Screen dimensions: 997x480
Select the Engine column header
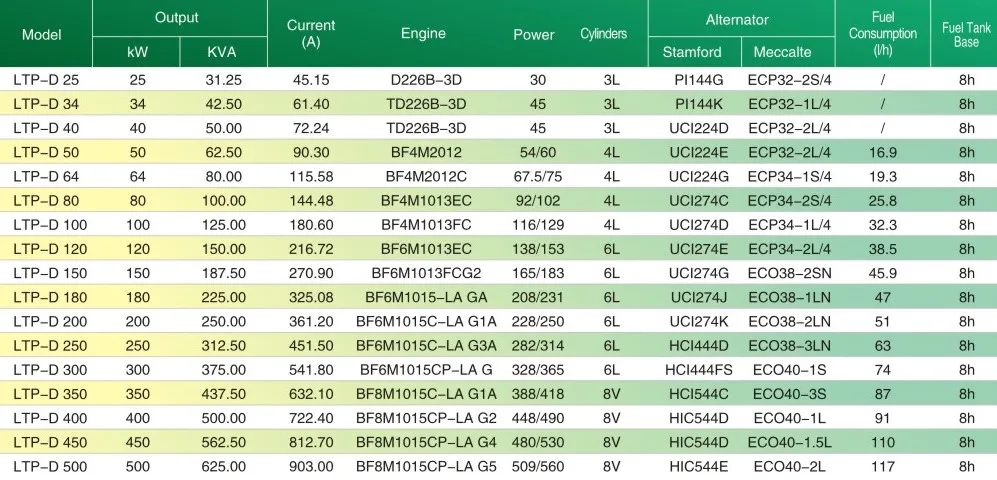[x=423, y=34]
